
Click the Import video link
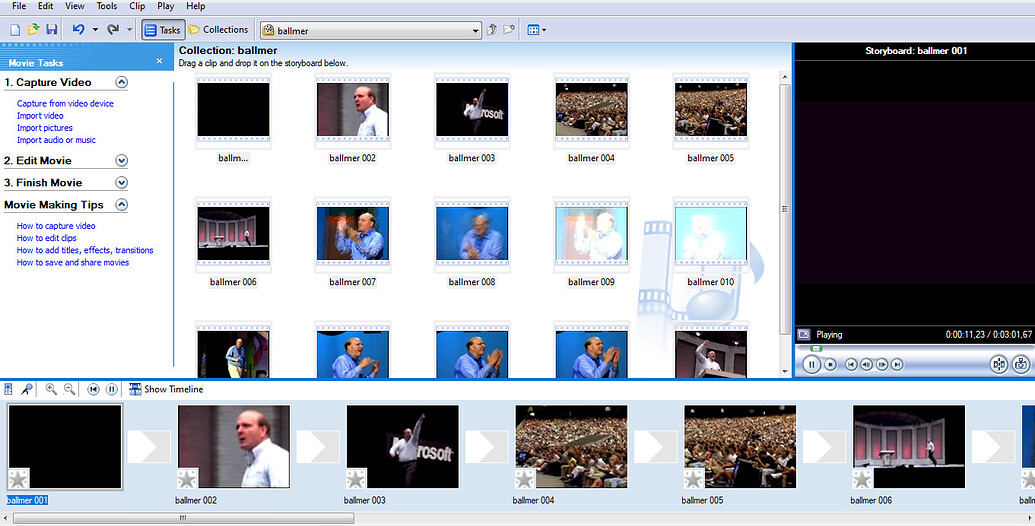click(x=40, y=115)
